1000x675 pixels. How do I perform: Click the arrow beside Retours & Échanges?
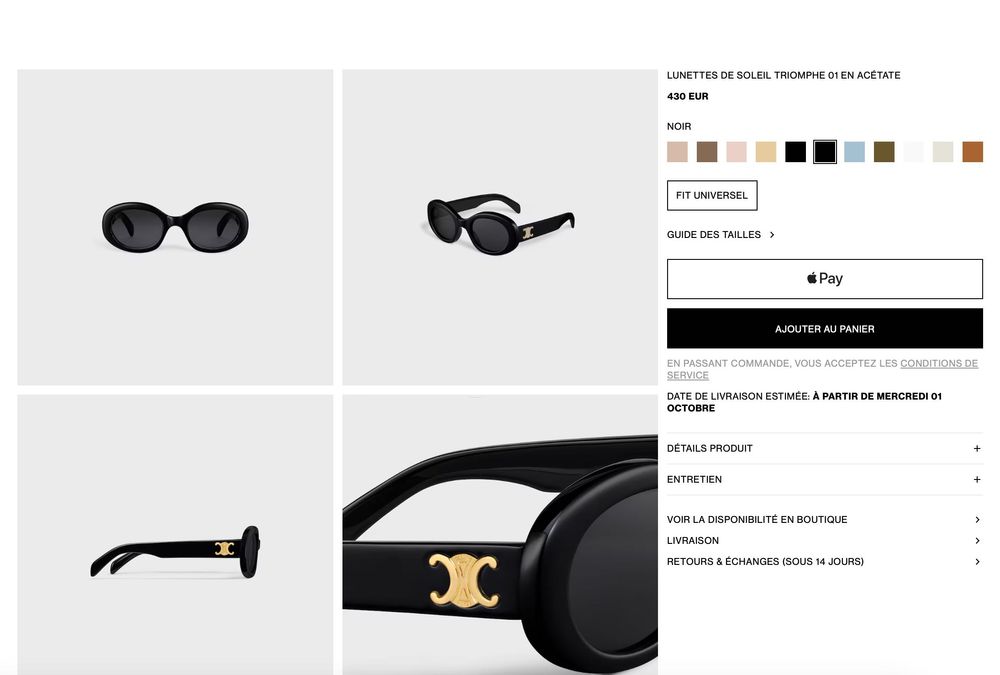[x=977, y=562]
